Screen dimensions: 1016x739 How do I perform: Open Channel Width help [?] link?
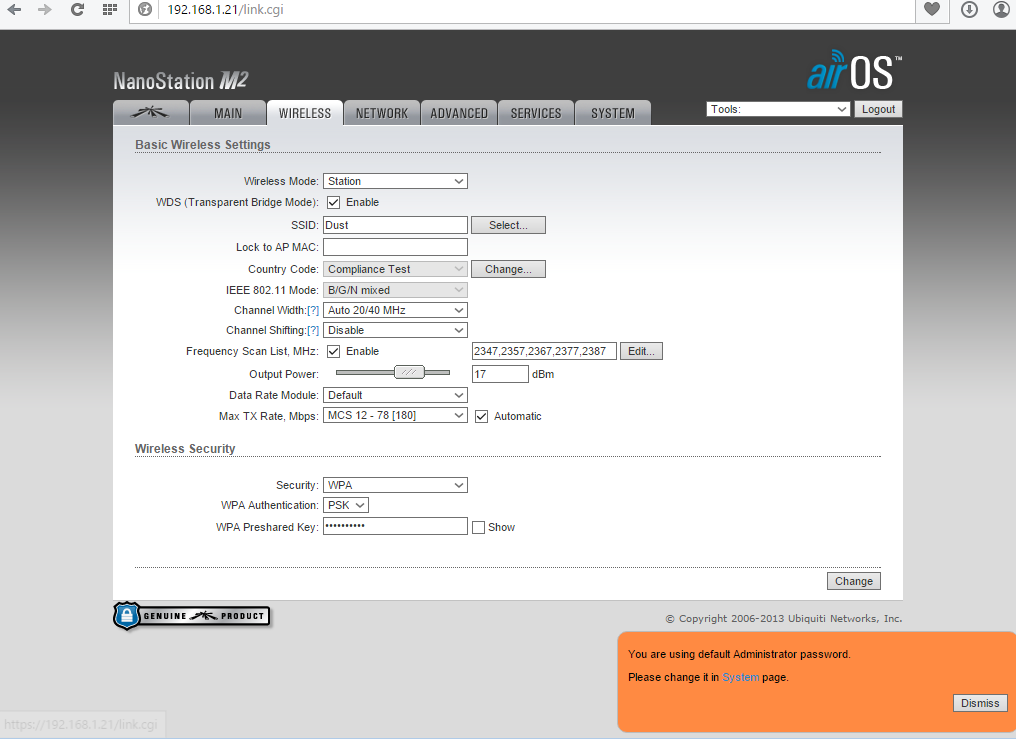(x=313, y=310)
